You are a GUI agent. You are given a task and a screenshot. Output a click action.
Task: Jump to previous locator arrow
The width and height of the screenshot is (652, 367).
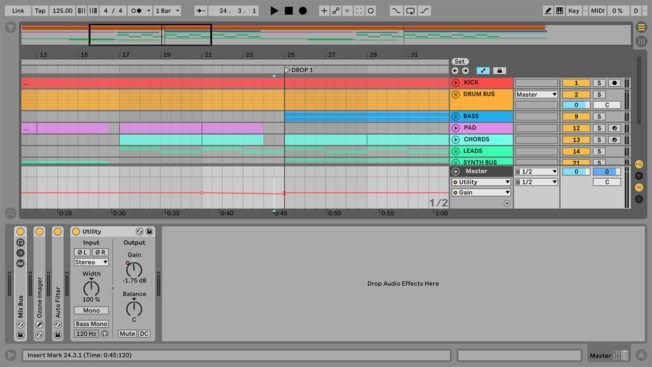coord(455,71)
